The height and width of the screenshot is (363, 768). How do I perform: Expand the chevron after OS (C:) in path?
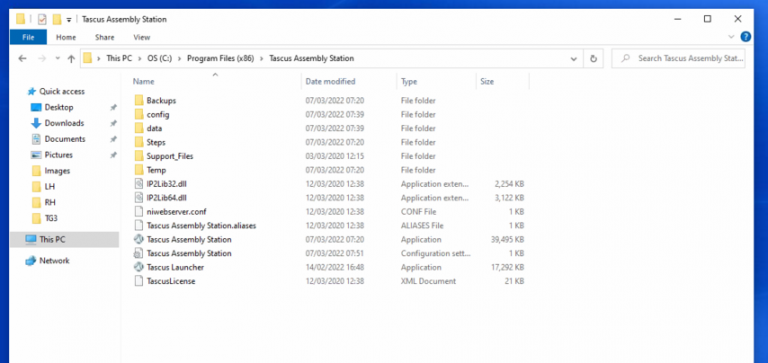coord(179,58)
